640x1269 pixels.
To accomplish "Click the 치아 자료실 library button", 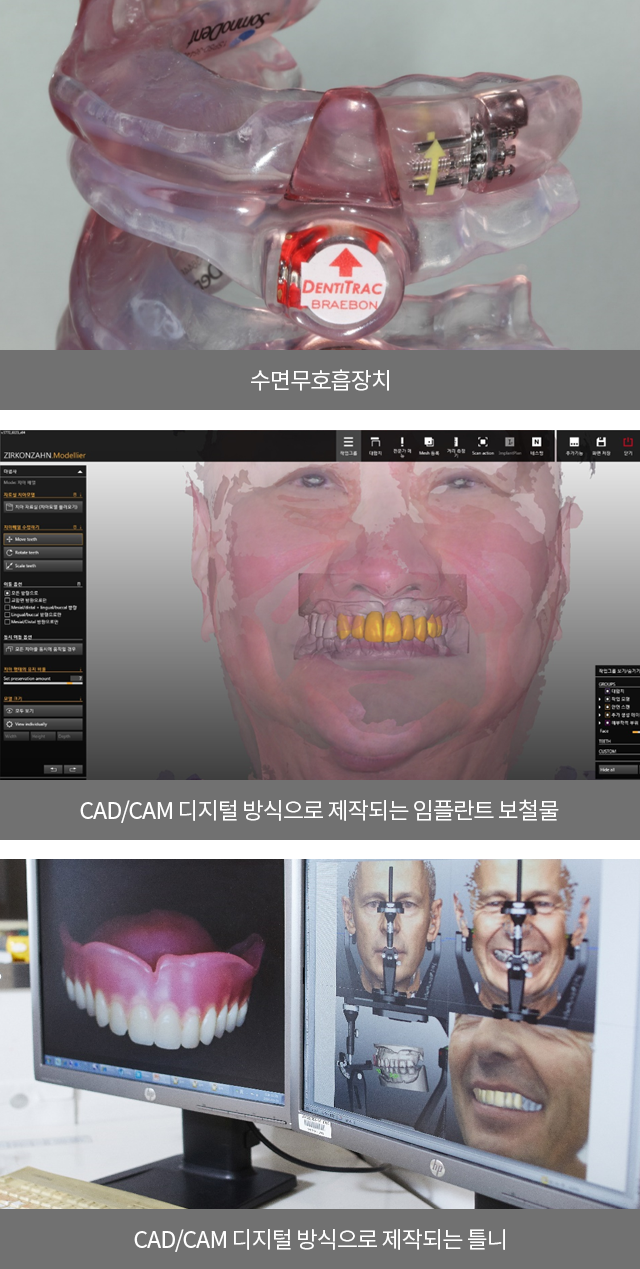I will (x=43, y=507).
